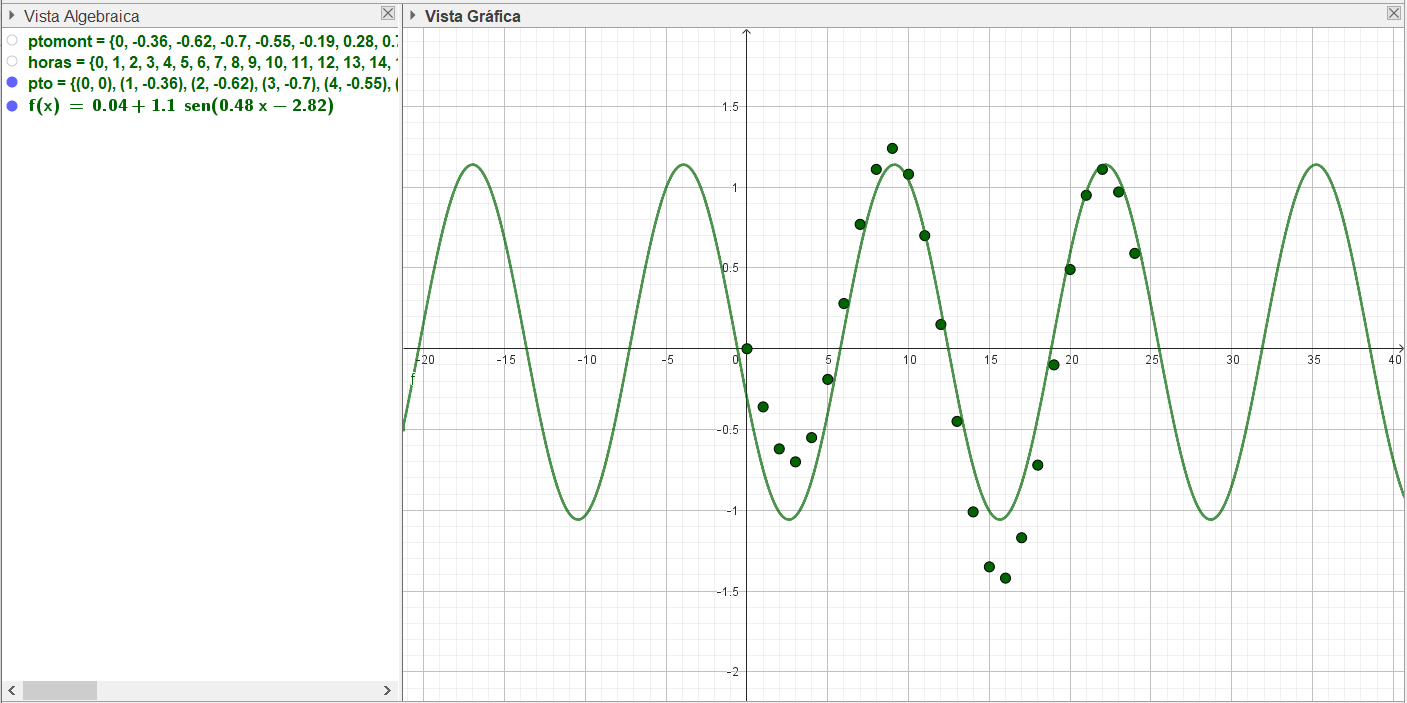Hide function f(x) using its visibility circle
The image size is (1407, 703).
(x=12, y=105)
